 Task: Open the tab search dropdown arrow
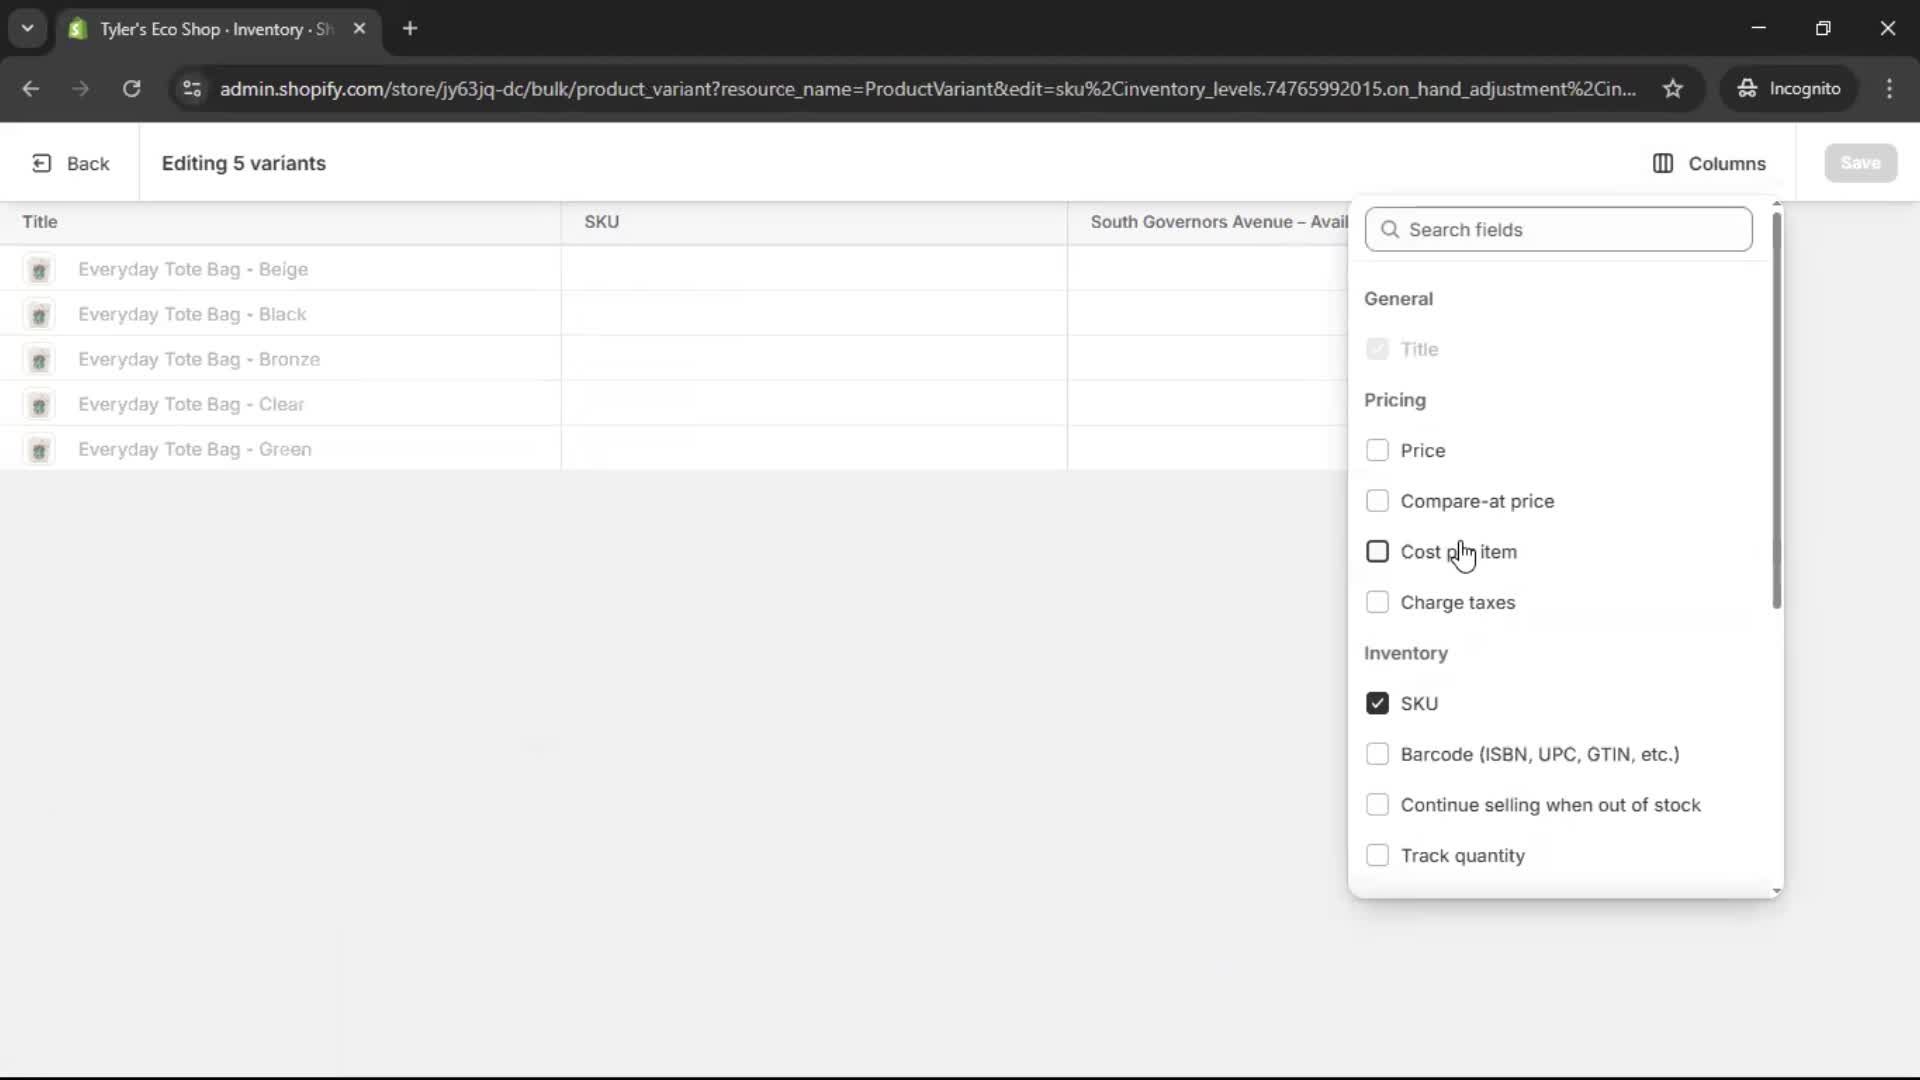[x=27, y=28]
